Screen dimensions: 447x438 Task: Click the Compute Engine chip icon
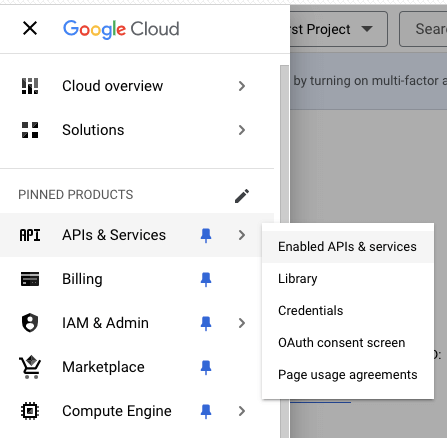(x=30, y=411)
